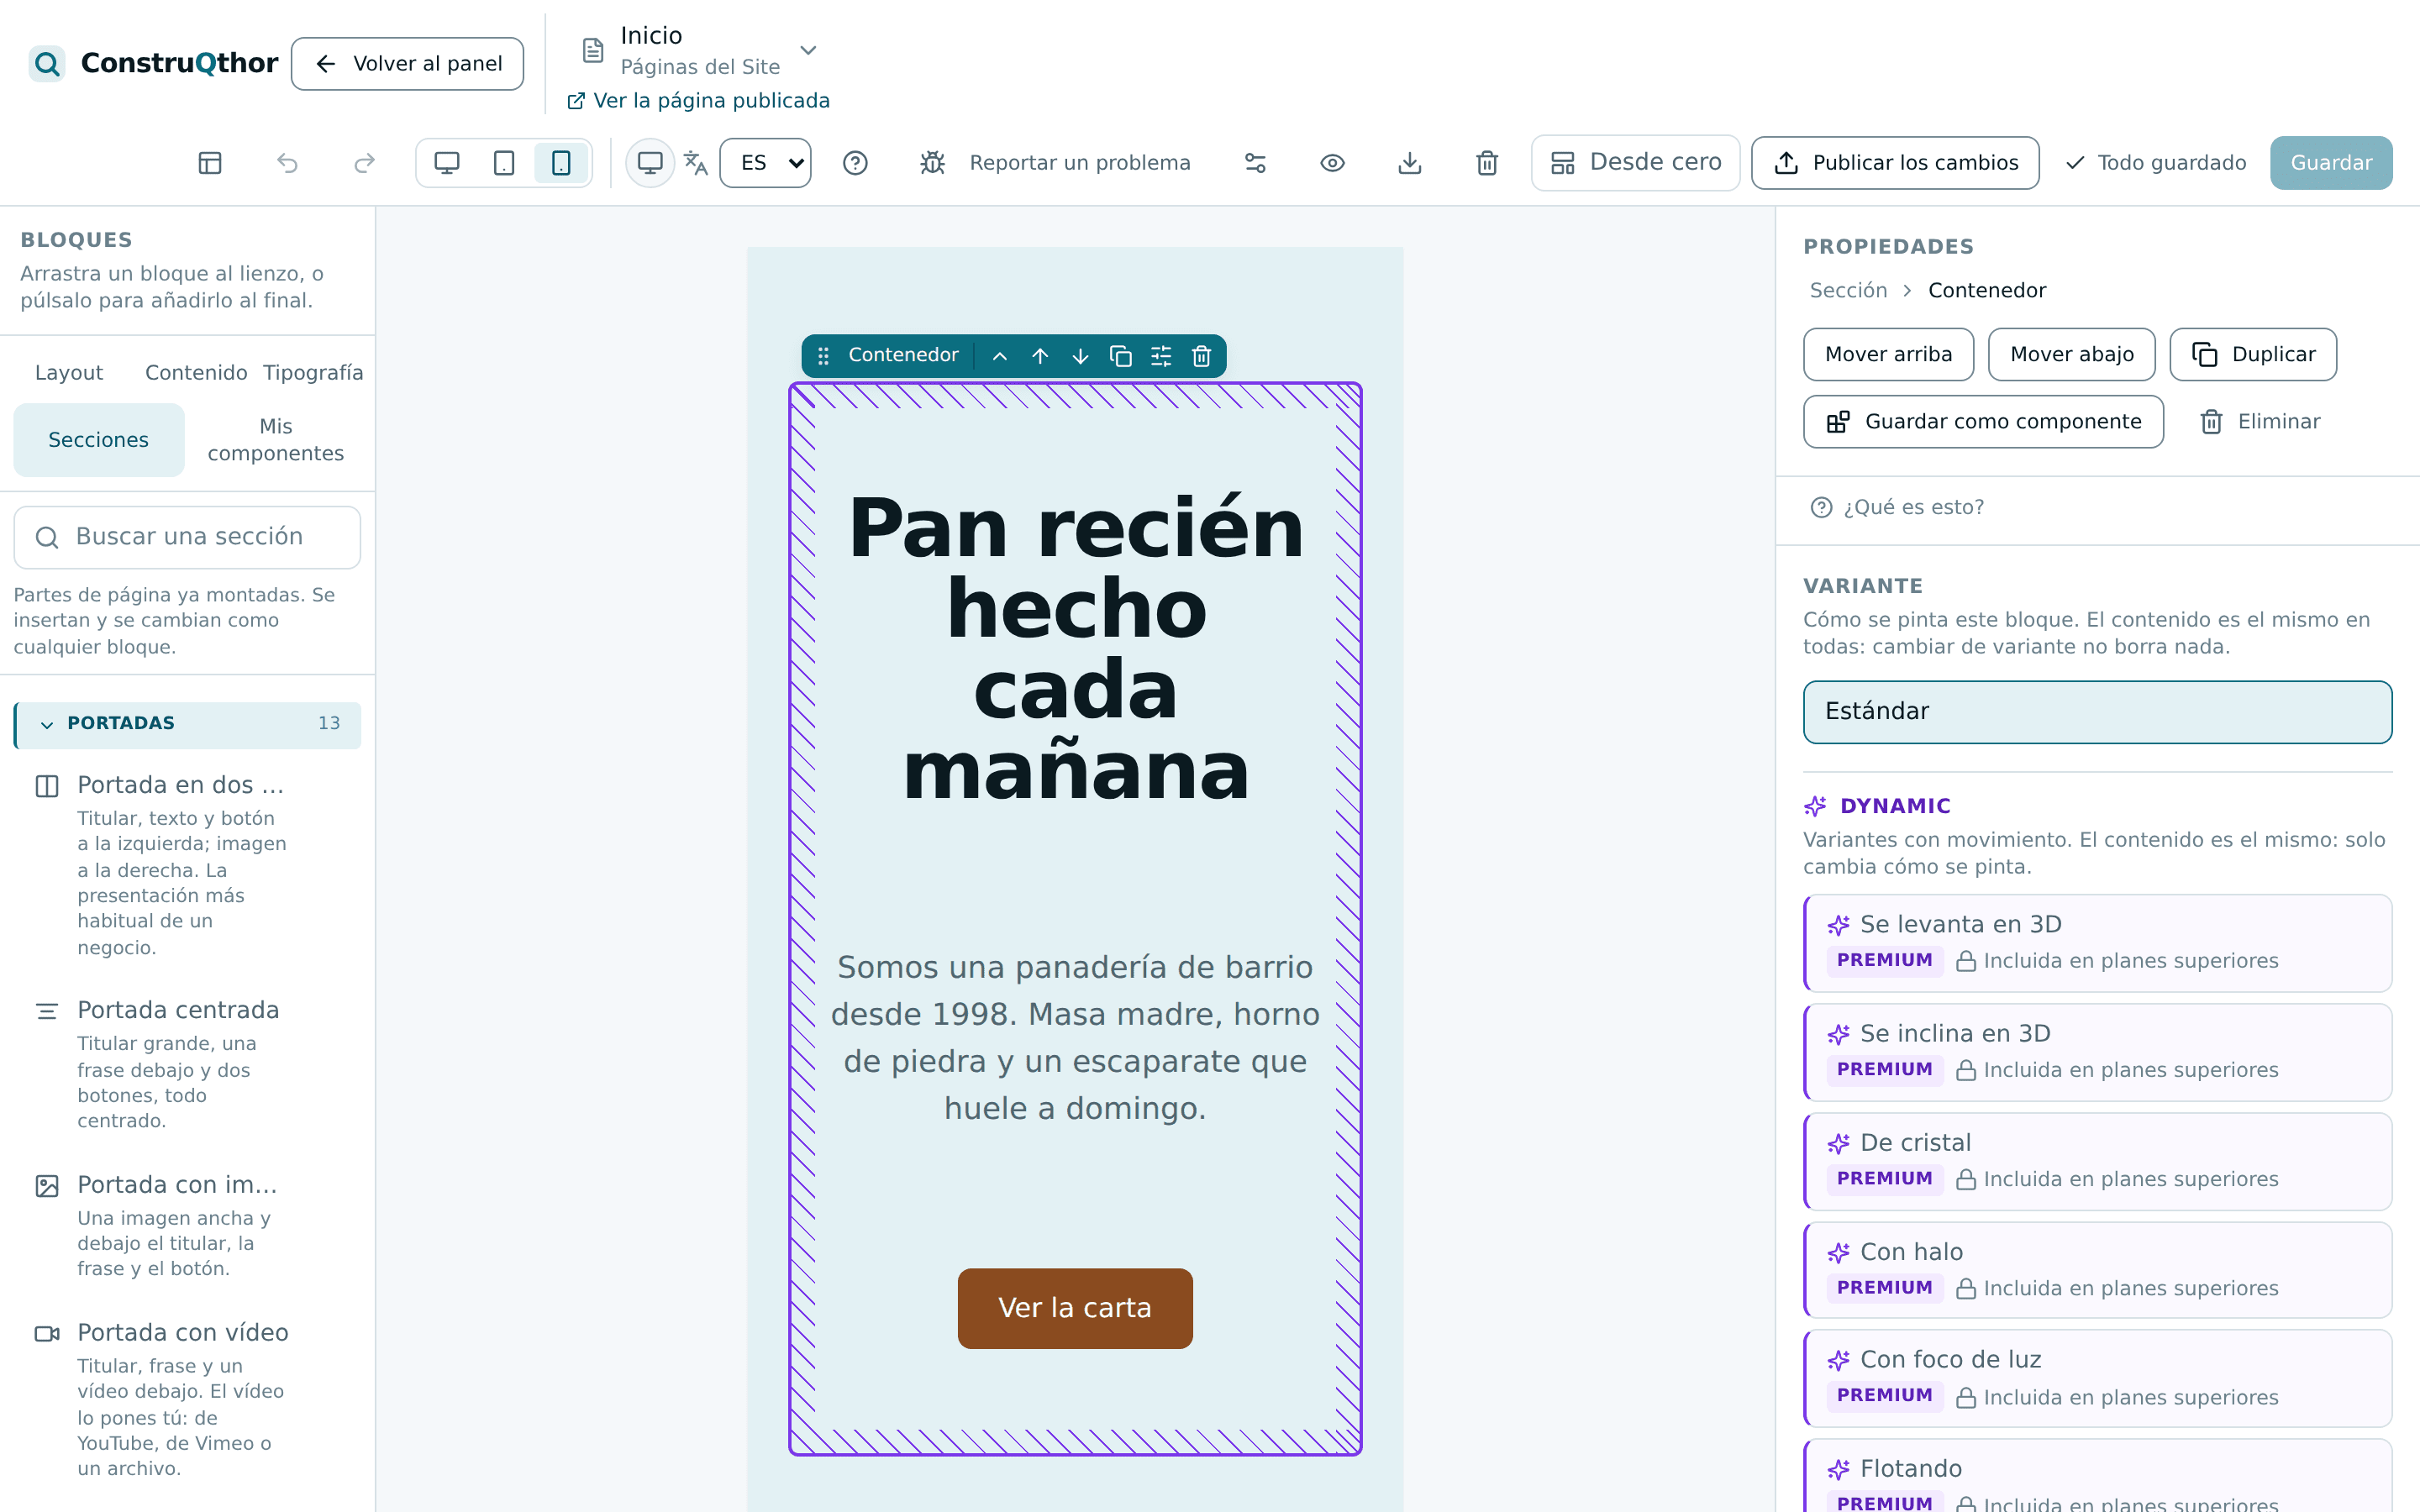Open Ver la página publicada link

pyautogui.click(x=698, y=101)
